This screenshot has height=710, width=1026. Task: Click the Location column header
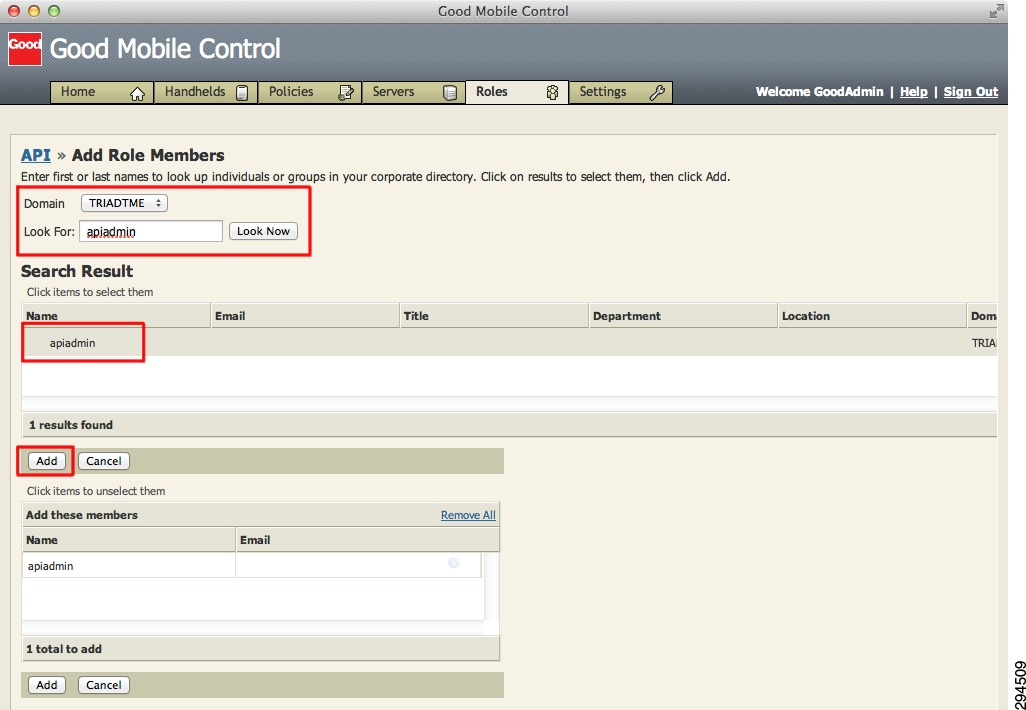click(x=872, y=316)
